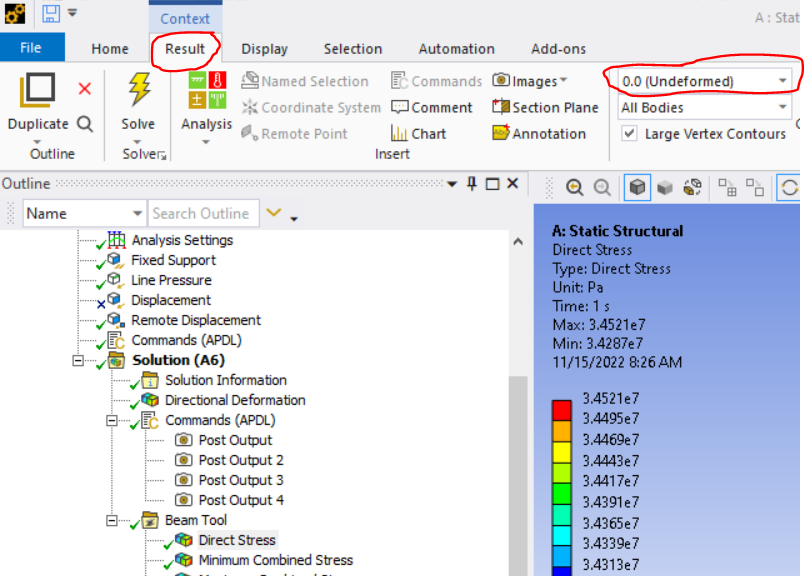Select Post Output 2 image
Screen dimensions: 804x576
pyautogui.click(x=241, y=460)
